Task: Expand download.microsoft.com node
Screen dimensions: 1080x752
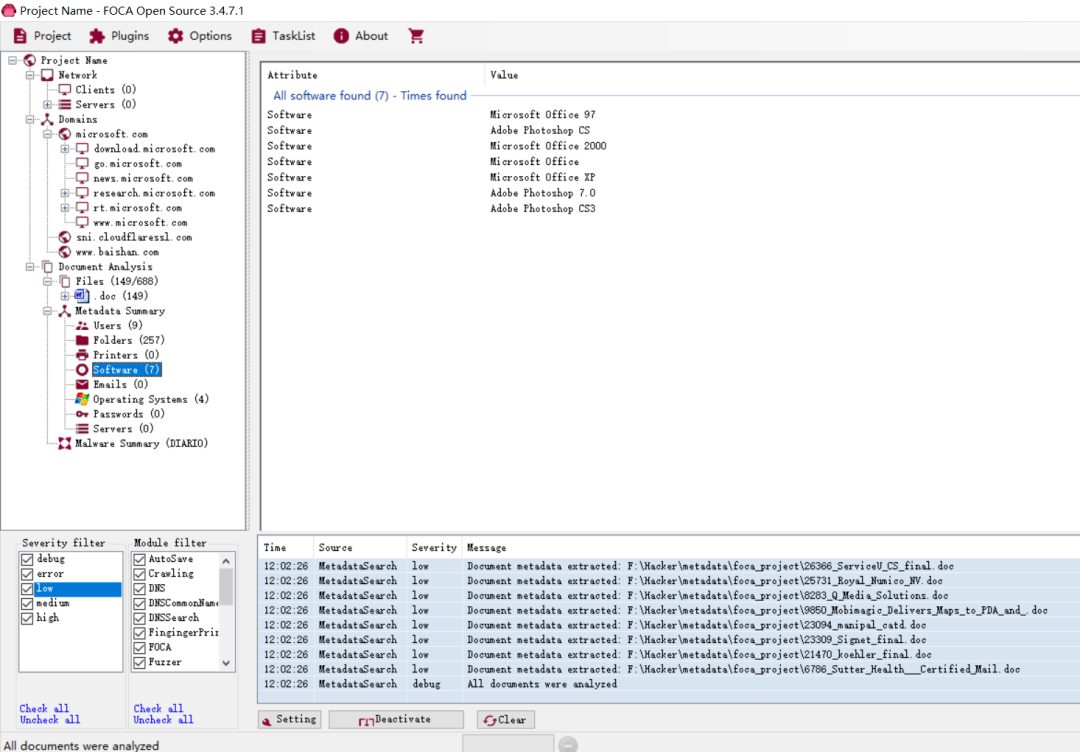Action: point(65,149)
